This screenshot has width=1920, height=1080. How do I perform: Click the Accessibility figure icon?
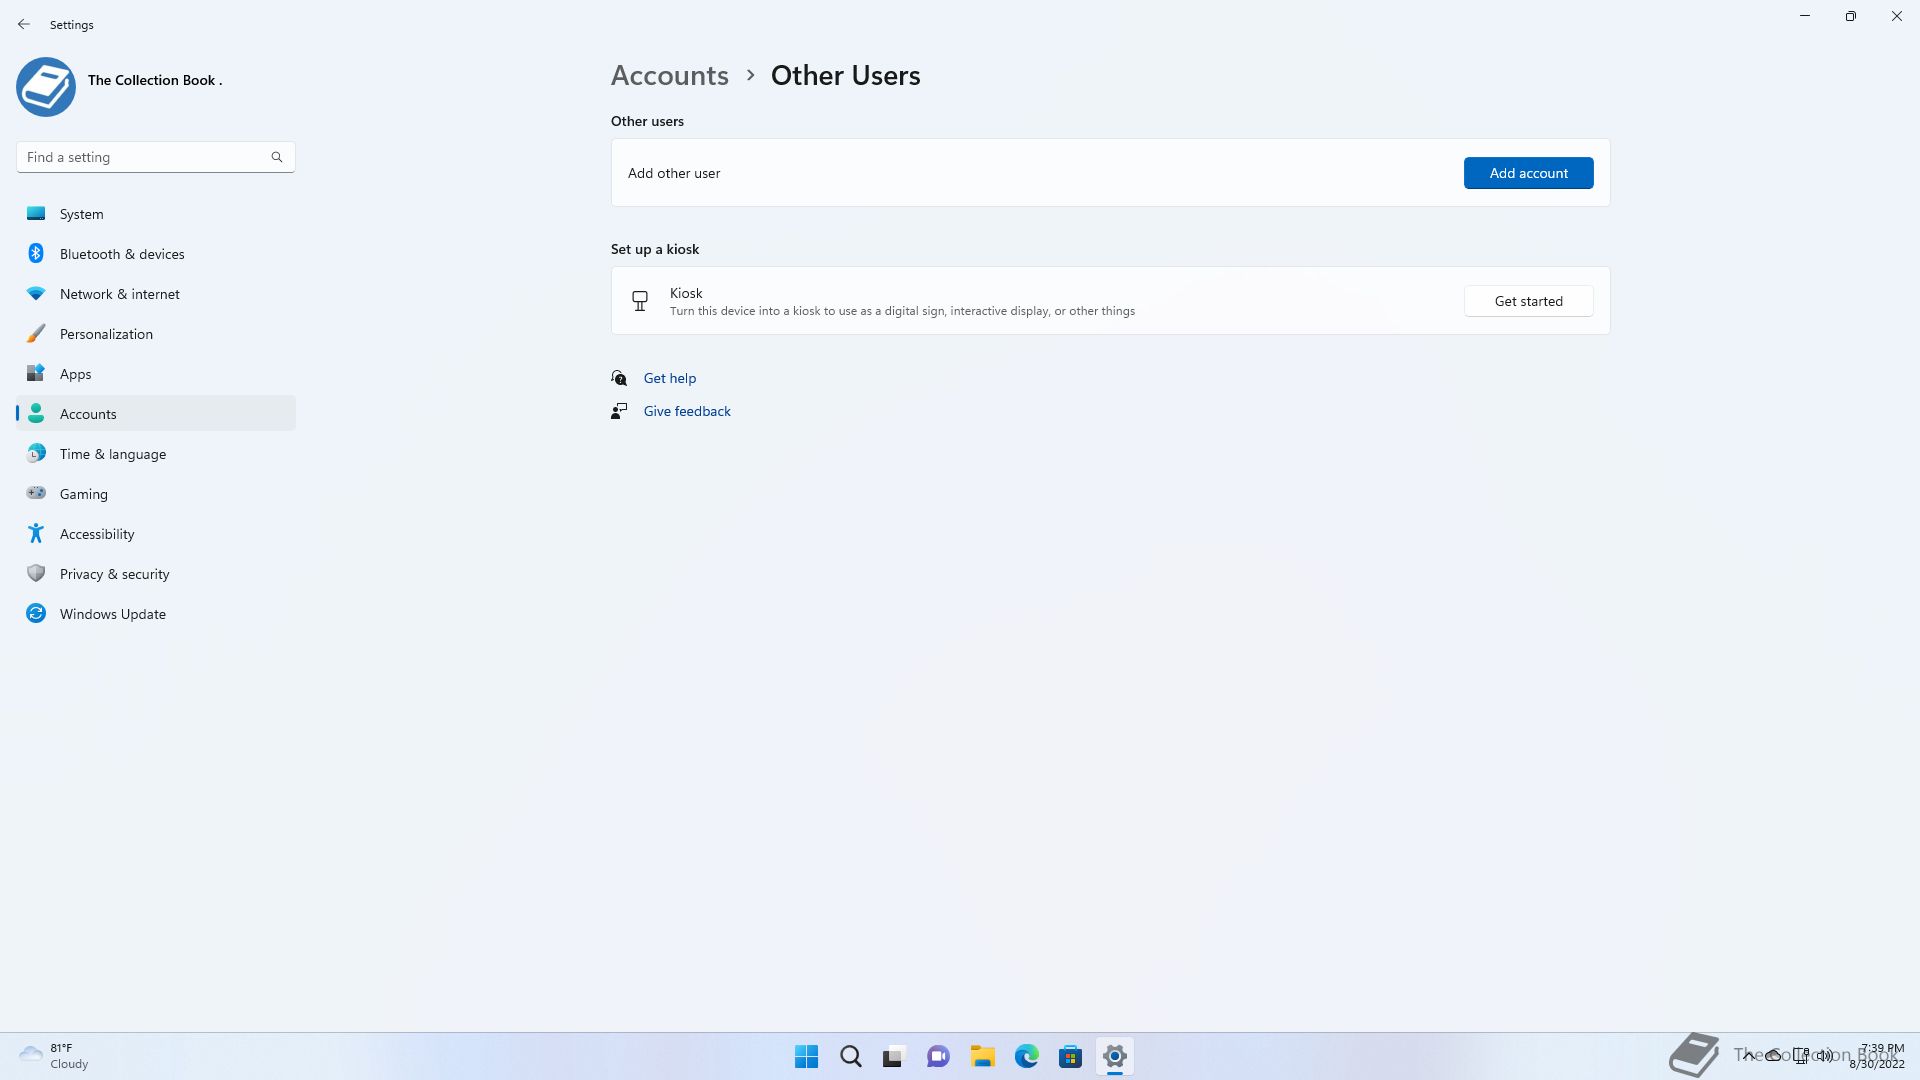coord(36,534)
